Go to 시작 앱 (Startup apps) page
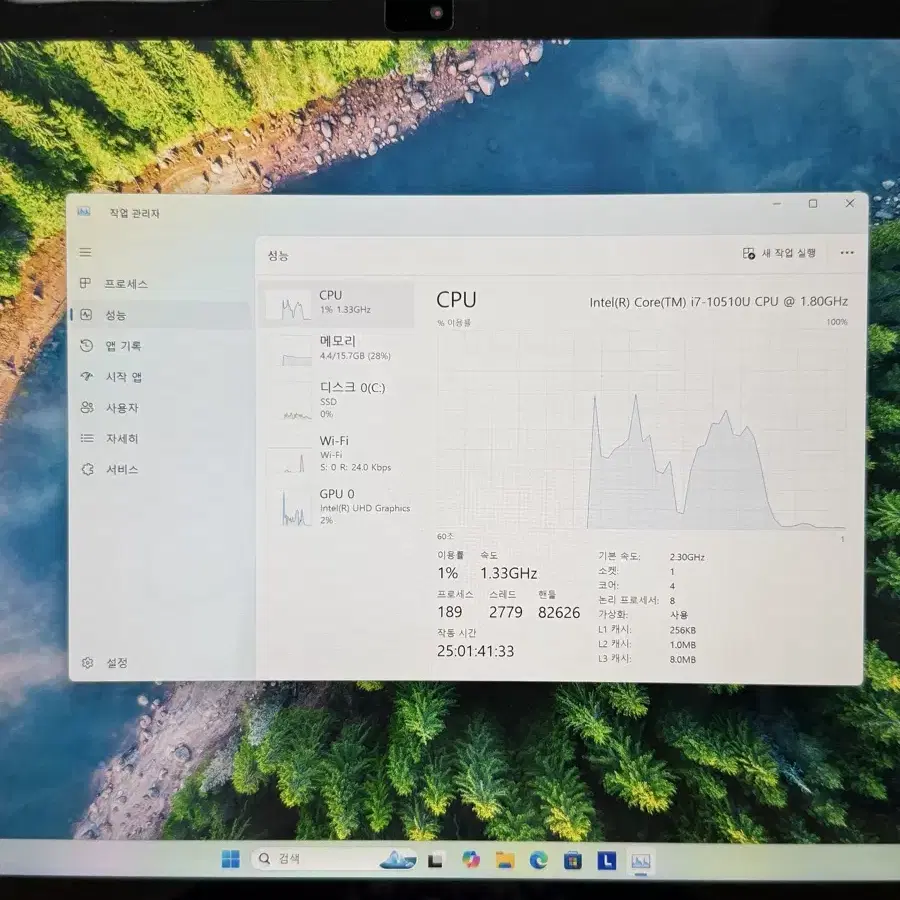 [161, 377]
